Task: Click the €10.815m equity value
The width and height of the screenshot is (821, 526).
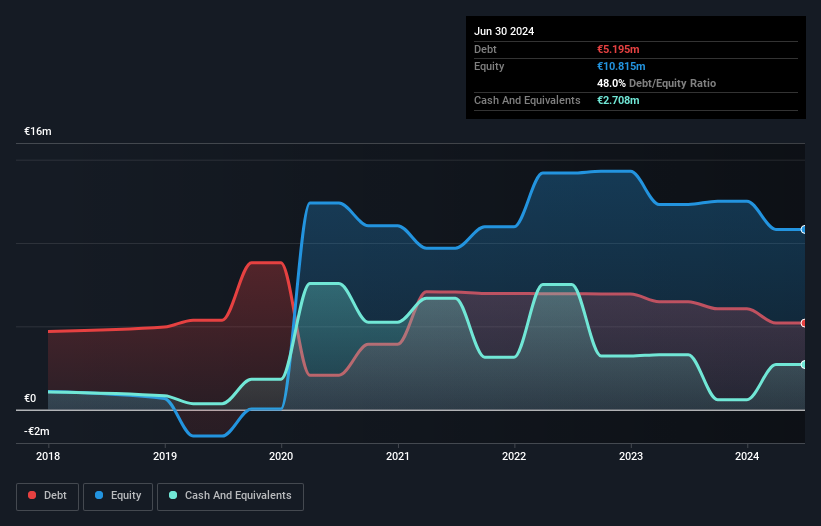Action: click(621, 66)
